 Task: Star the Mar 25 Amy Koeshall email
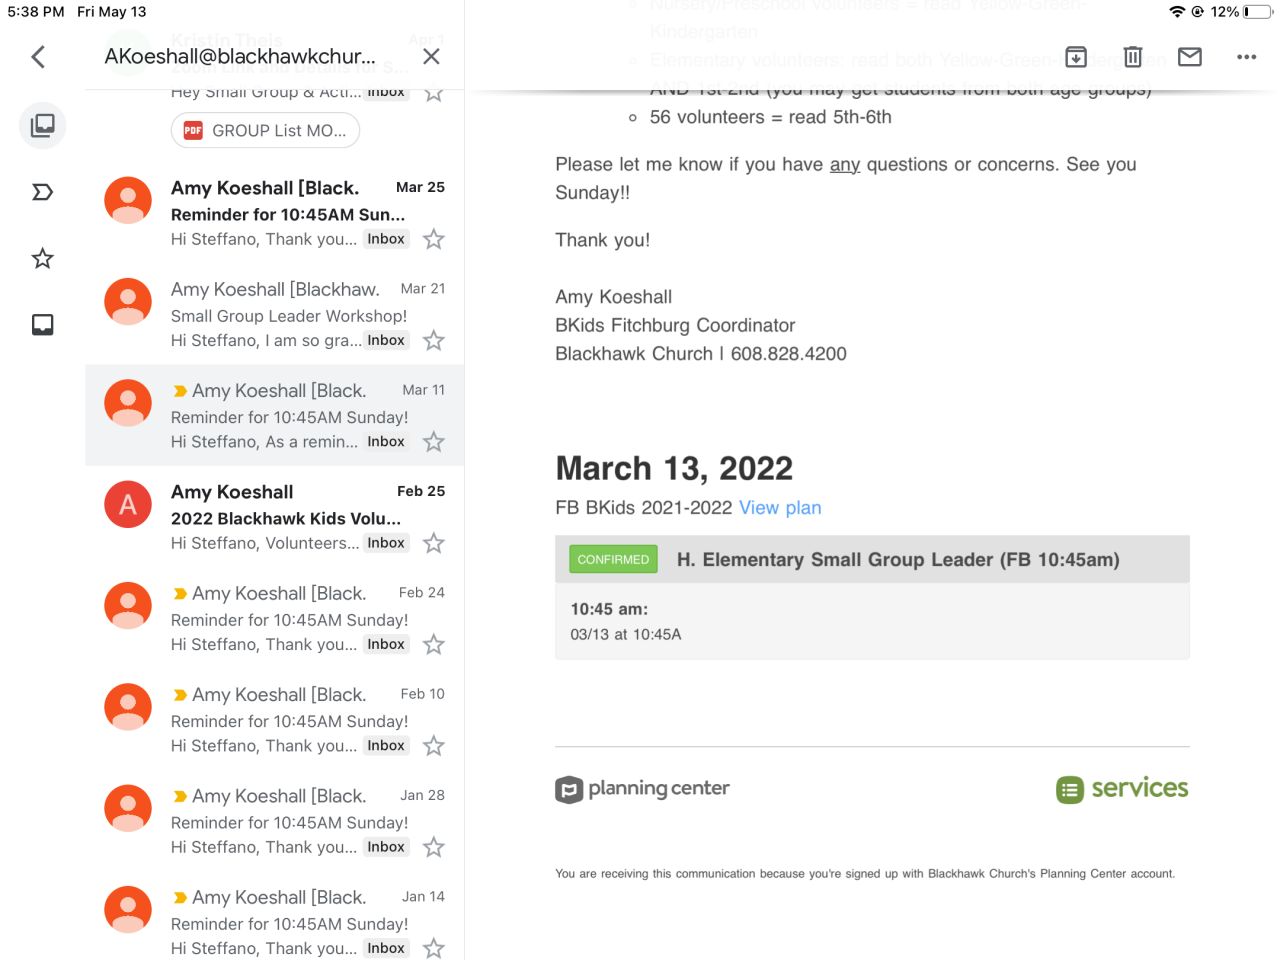pyautogui.click(x=434, y=240)
